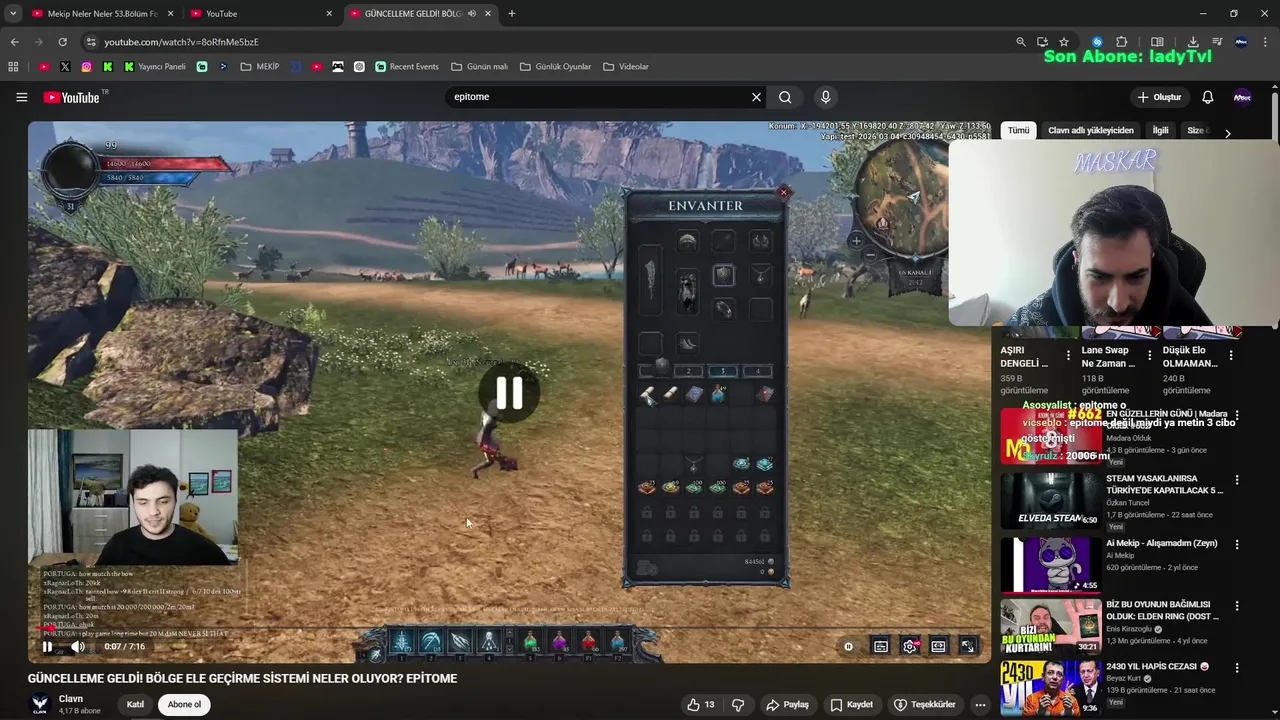Click the Katıl join button
This screenshot has height=720, width=1280.
point(135,705)
